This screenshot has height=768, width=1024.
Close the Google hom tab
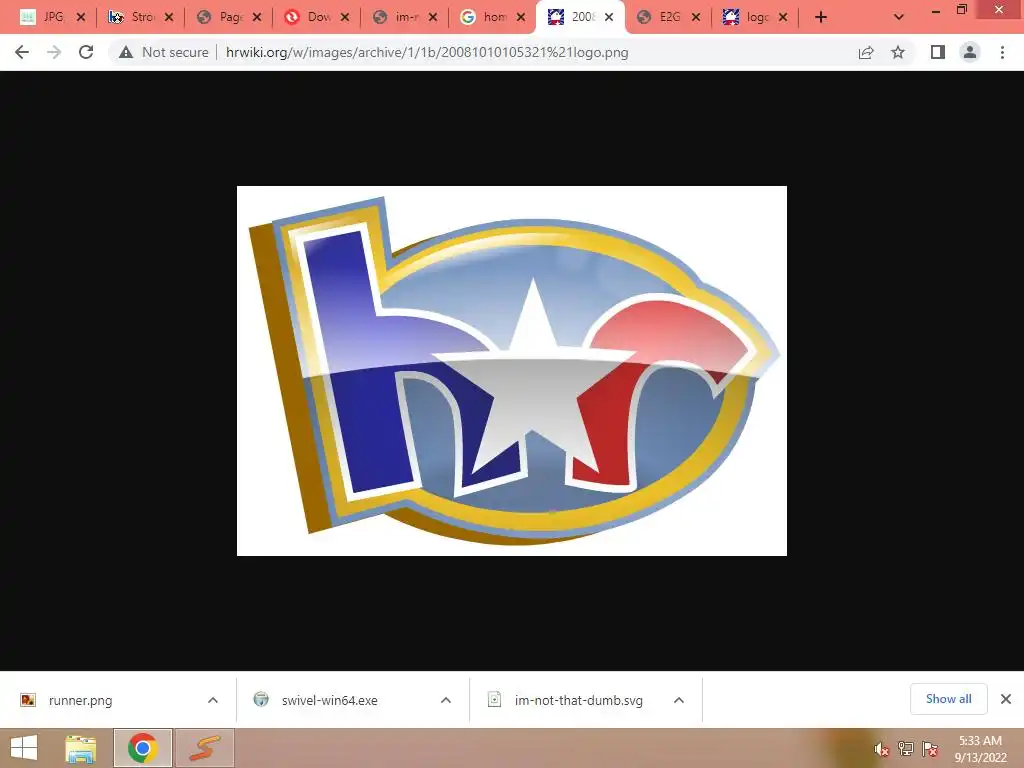tap(521, 17)
